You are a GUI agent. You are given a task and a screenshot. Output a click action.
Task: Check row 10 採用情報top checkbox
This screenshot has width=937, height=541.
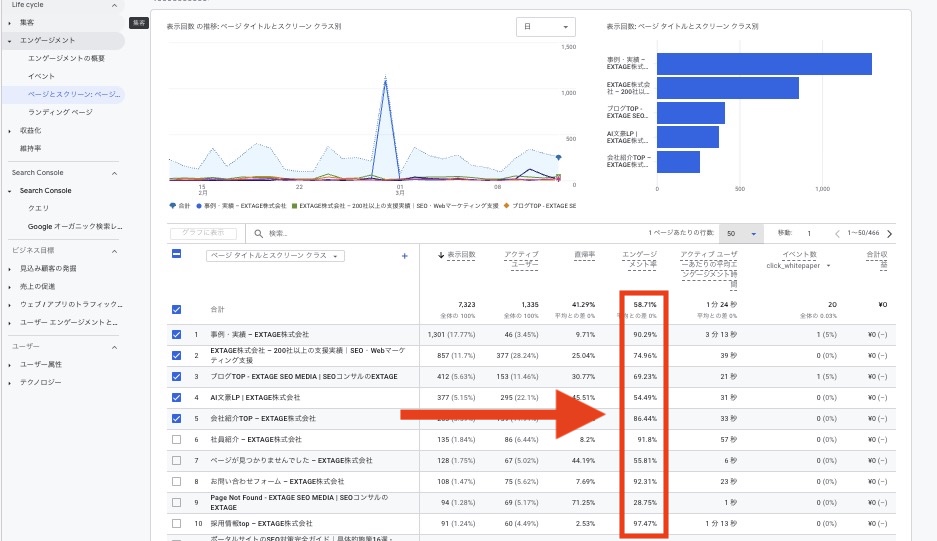coord(176,524)
